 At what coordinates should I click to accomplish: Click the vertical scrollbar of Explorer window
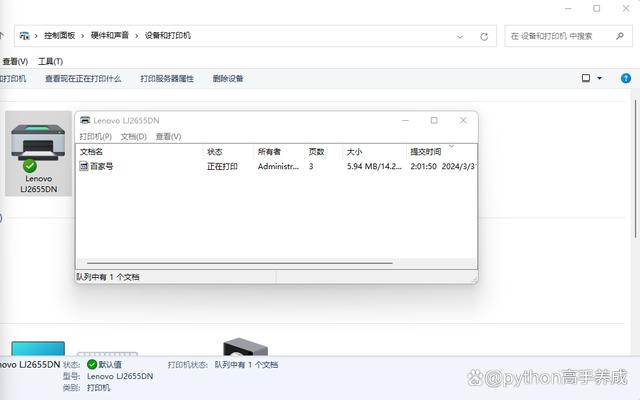[x=636, y=169]
